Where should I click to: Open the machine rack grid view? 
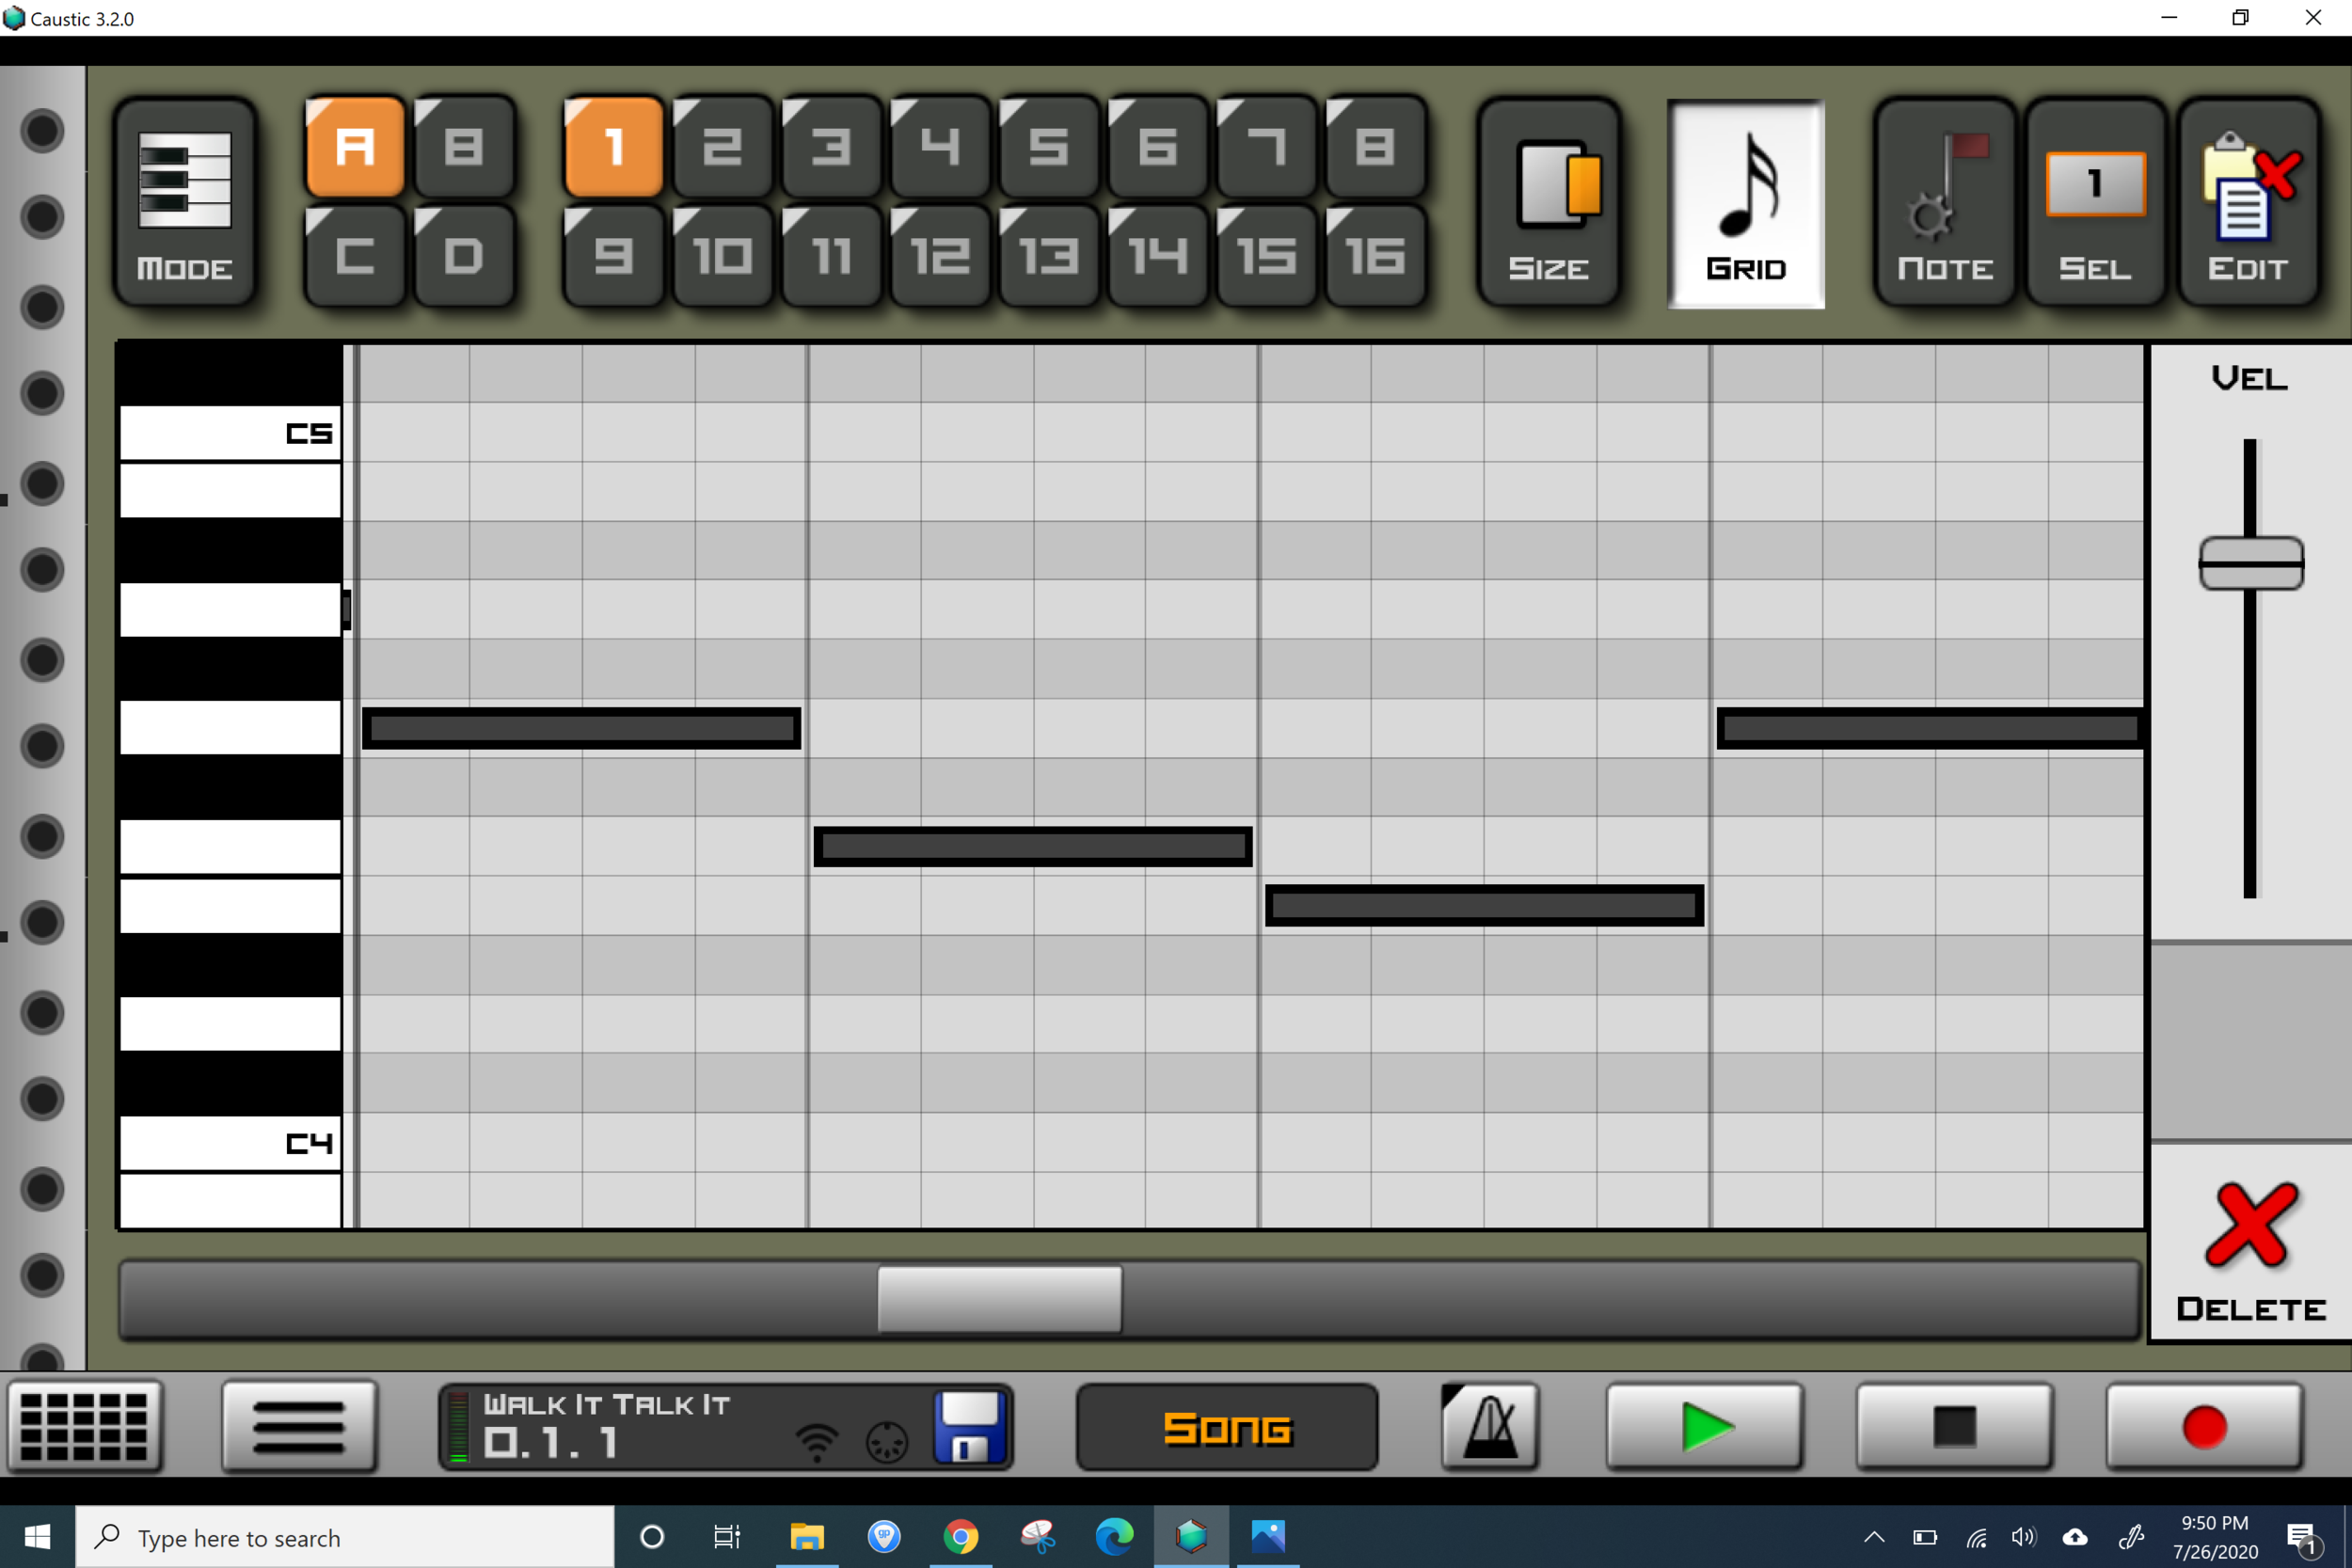(84, 1427)
